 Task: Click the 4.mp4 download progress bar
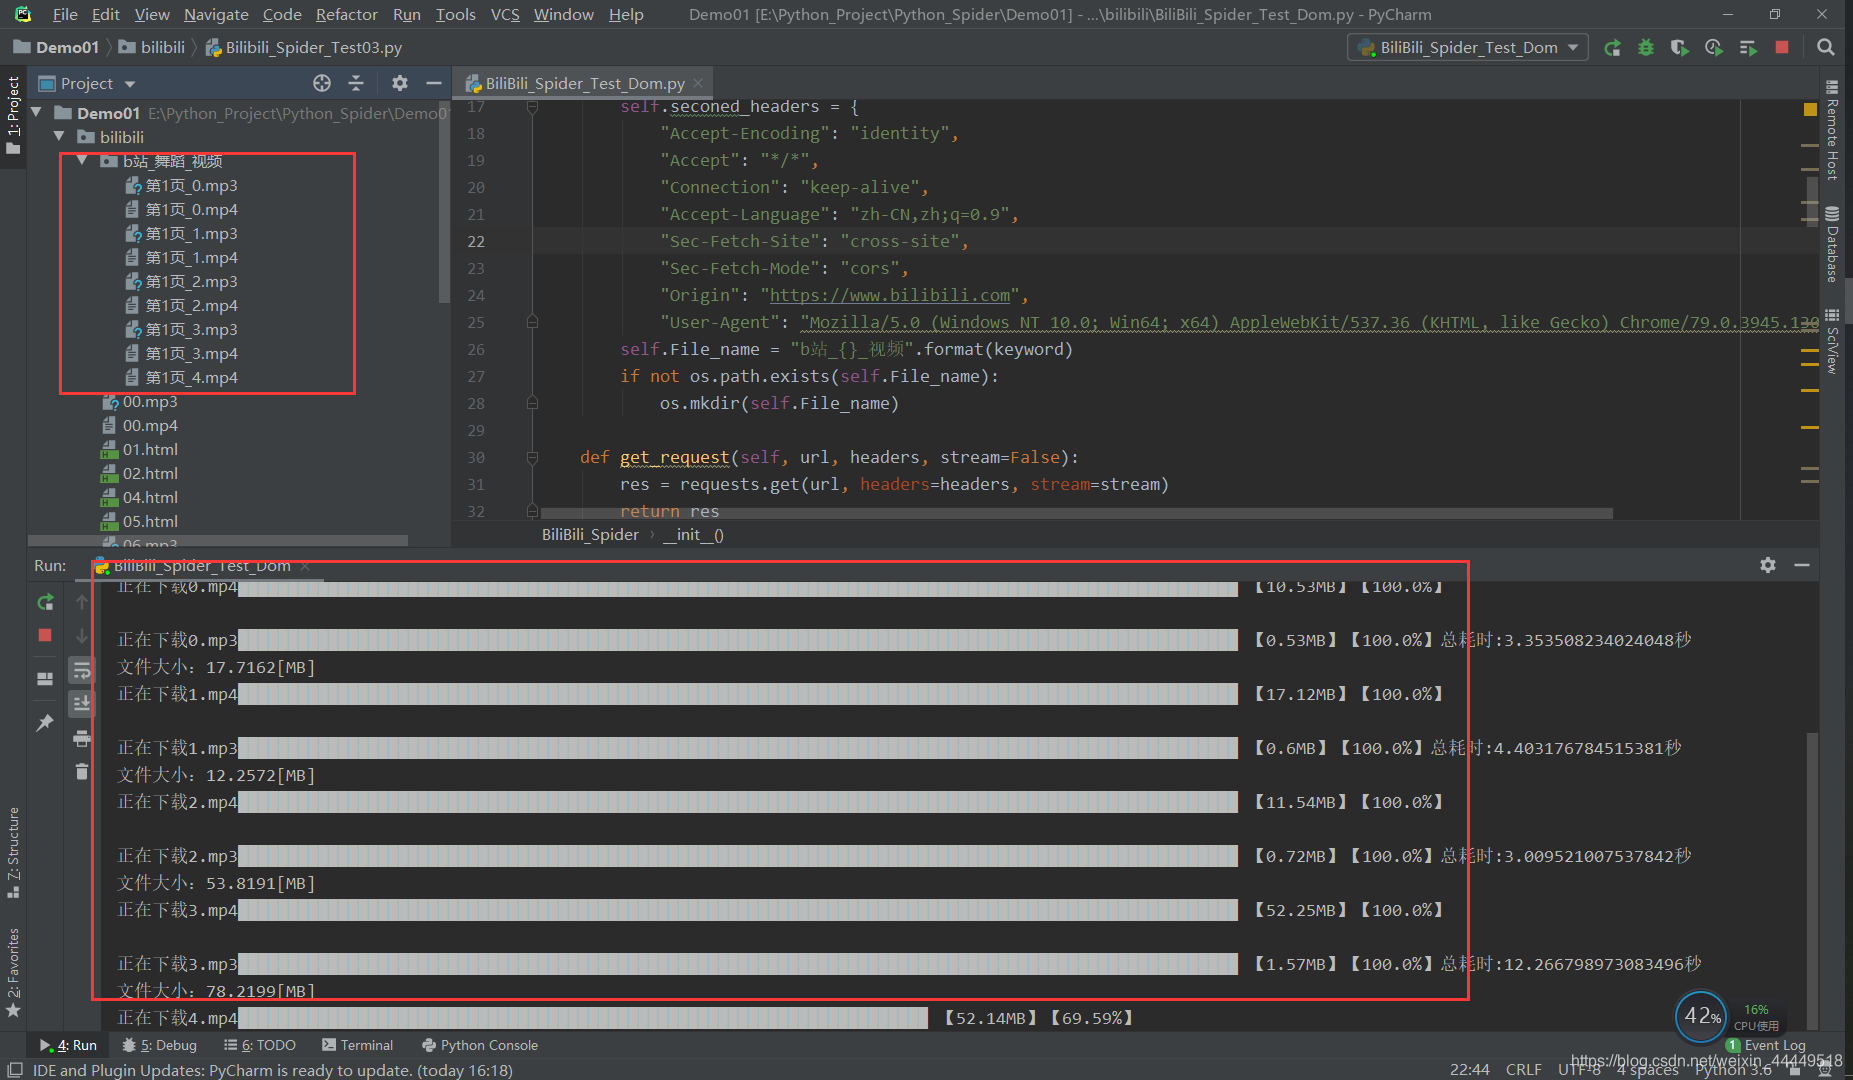click(583, 1018)
